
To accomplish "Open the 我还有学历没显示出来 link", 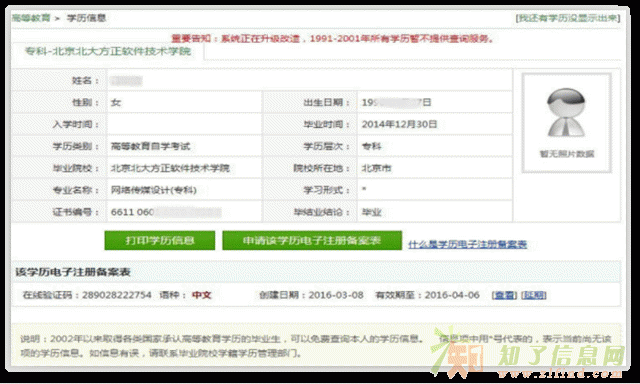I will click(x=568, y=18).
